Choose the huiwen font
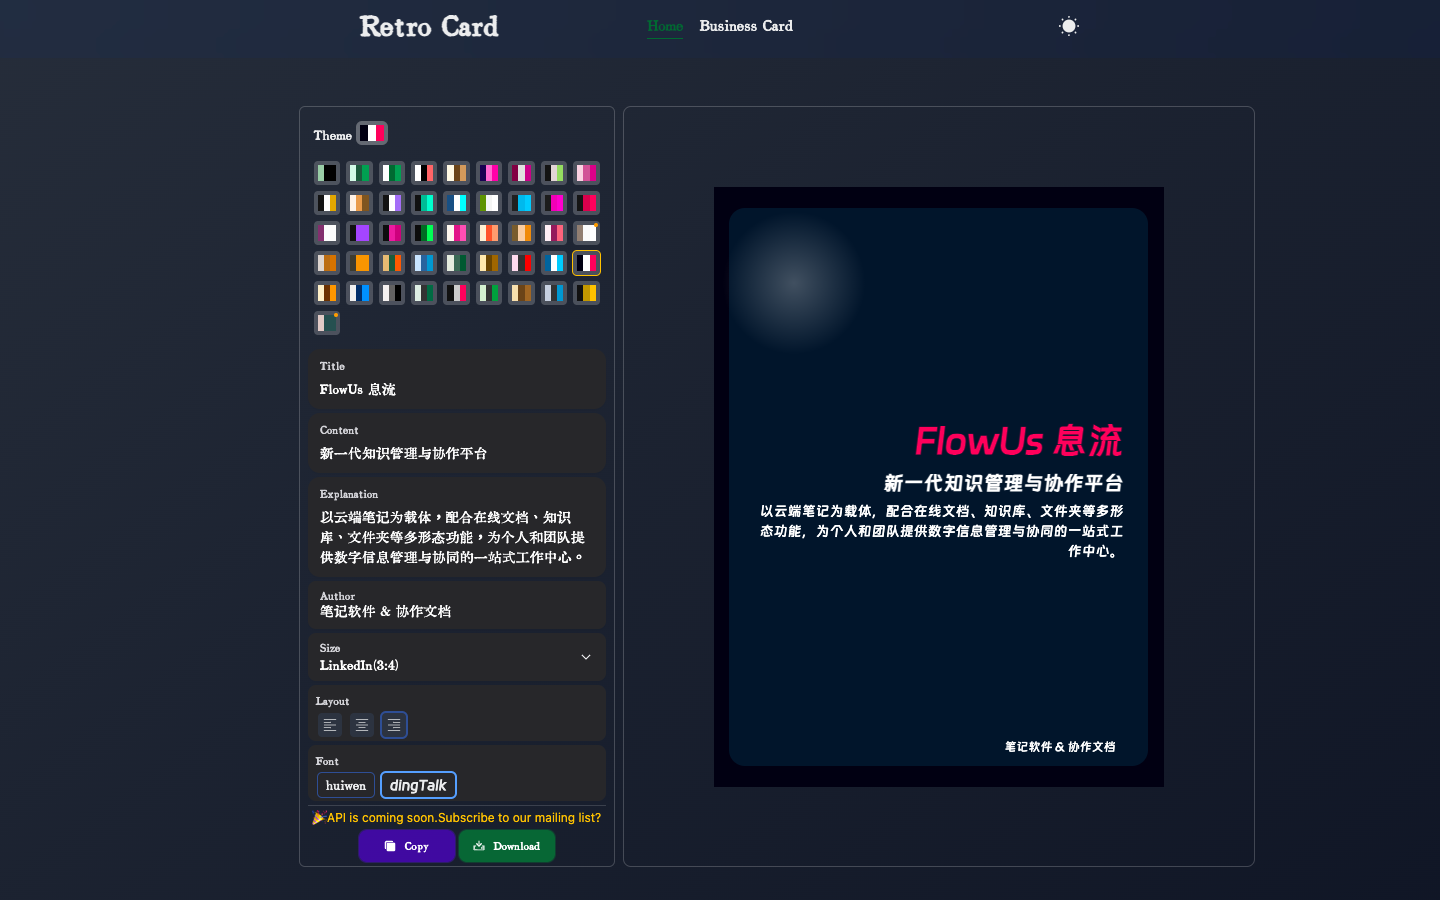This screenshot has width=1440, height=900. coord(346,785)
